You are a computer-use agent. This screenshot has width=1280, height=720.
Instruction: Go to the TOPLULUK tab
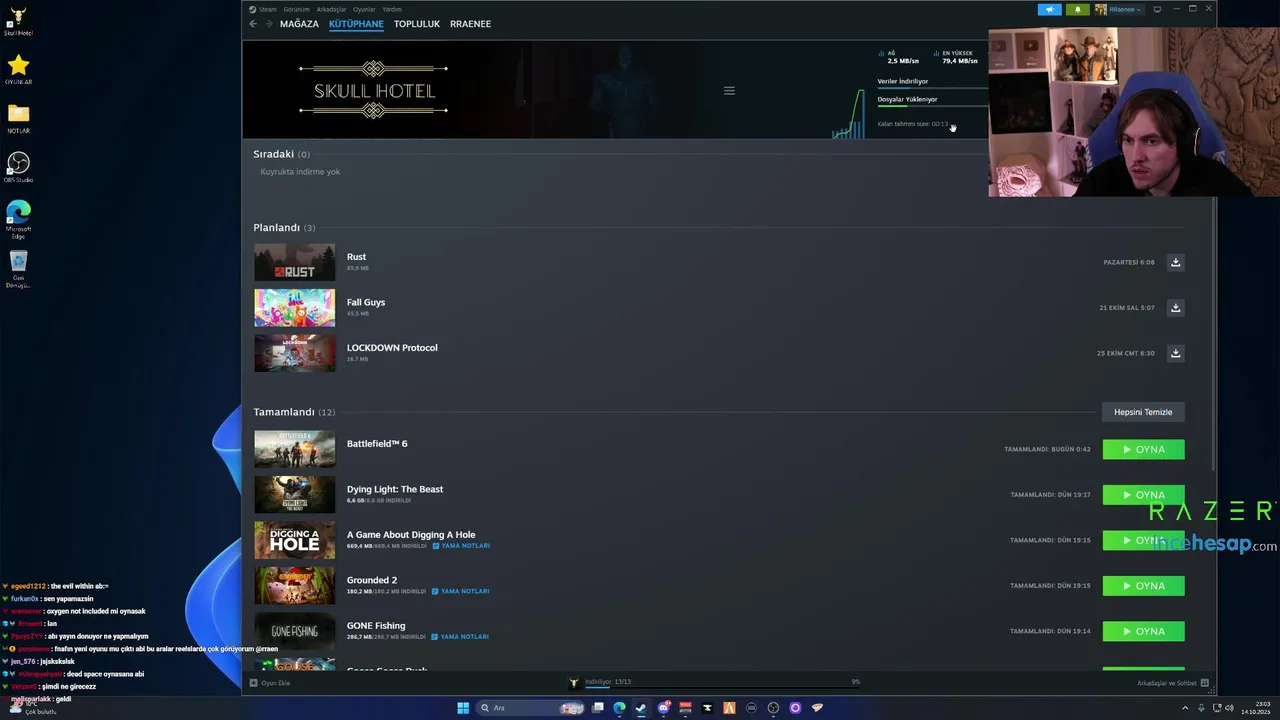tap(416, 23)
